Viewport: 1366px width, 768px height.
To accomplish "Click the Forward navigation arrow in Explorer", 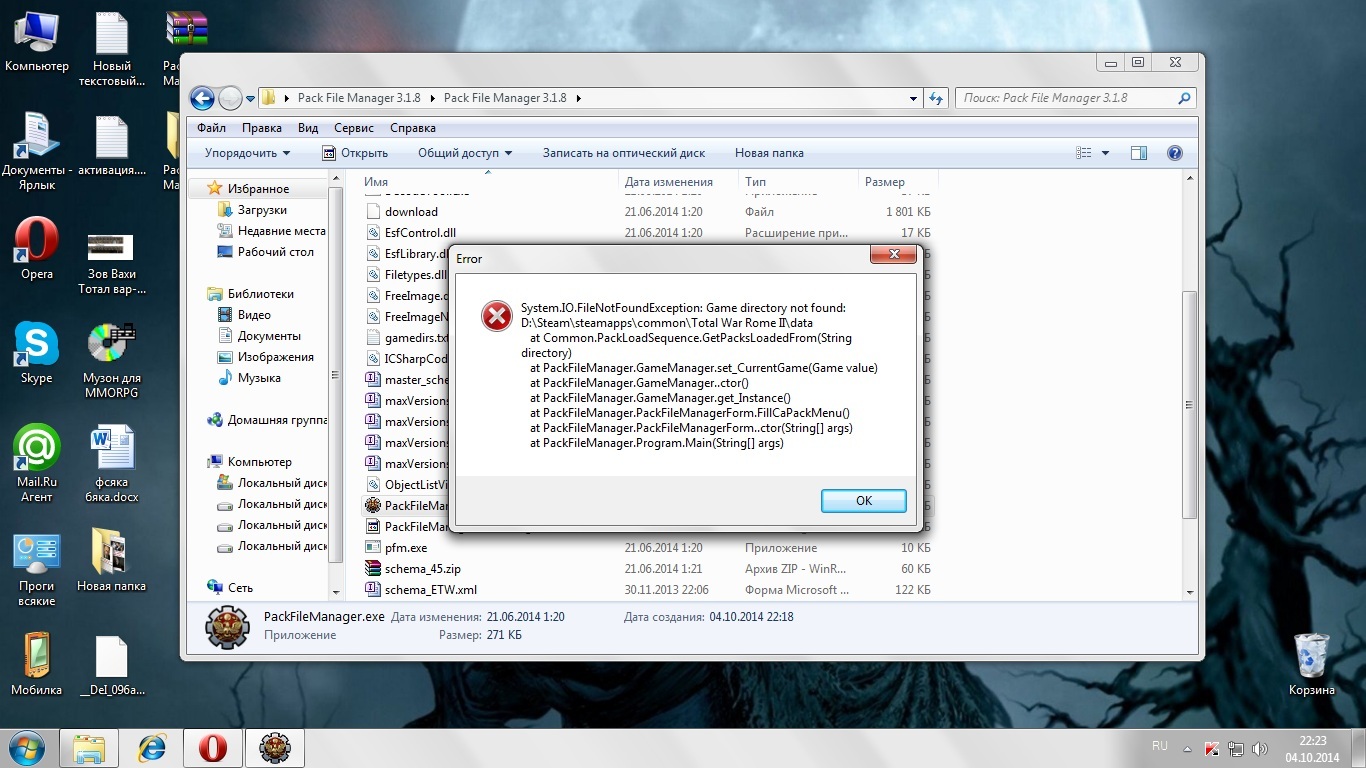I will click(230, 98).
